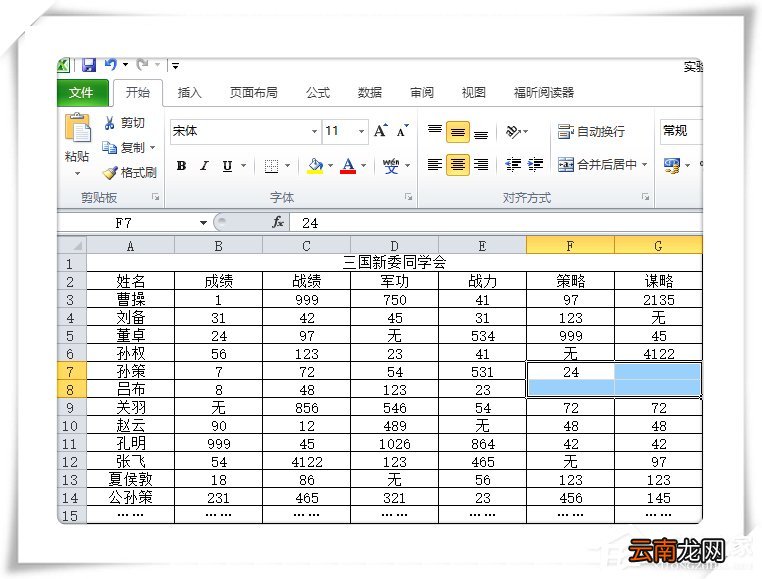Open the 剪贴板 clipboard dialog launcher

point(156,197)
